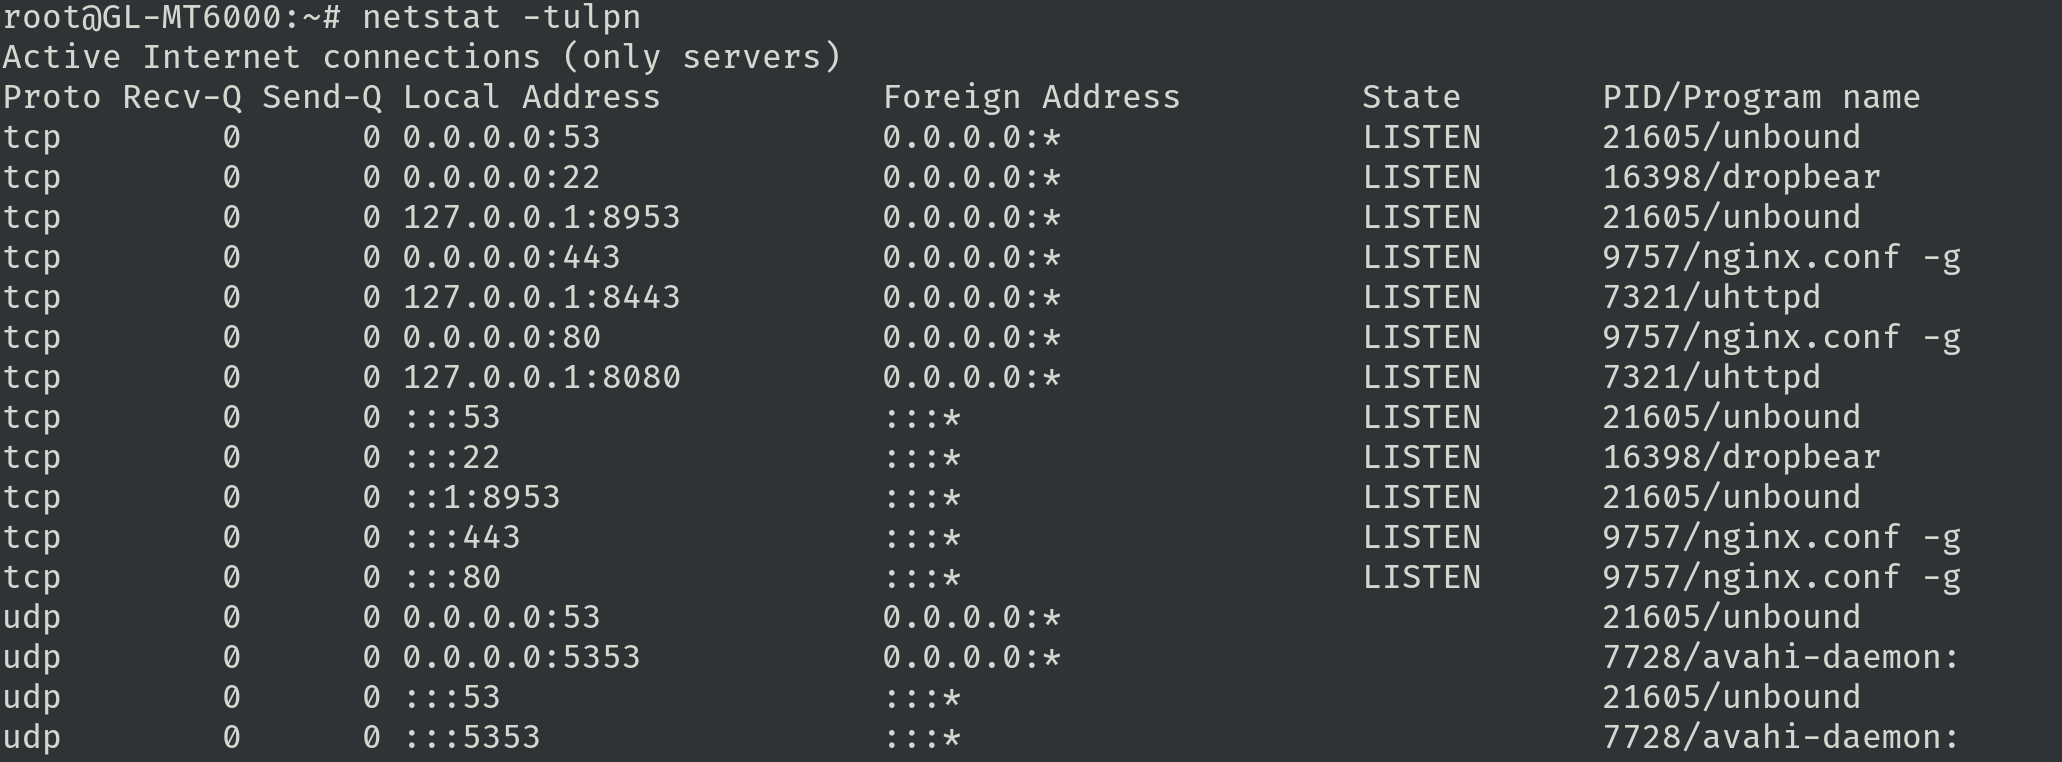Click local address 127.0.0.1:8953
The height and width of the screenshot is (762, 2062).
pyautogui.click(x=541, y=218)
